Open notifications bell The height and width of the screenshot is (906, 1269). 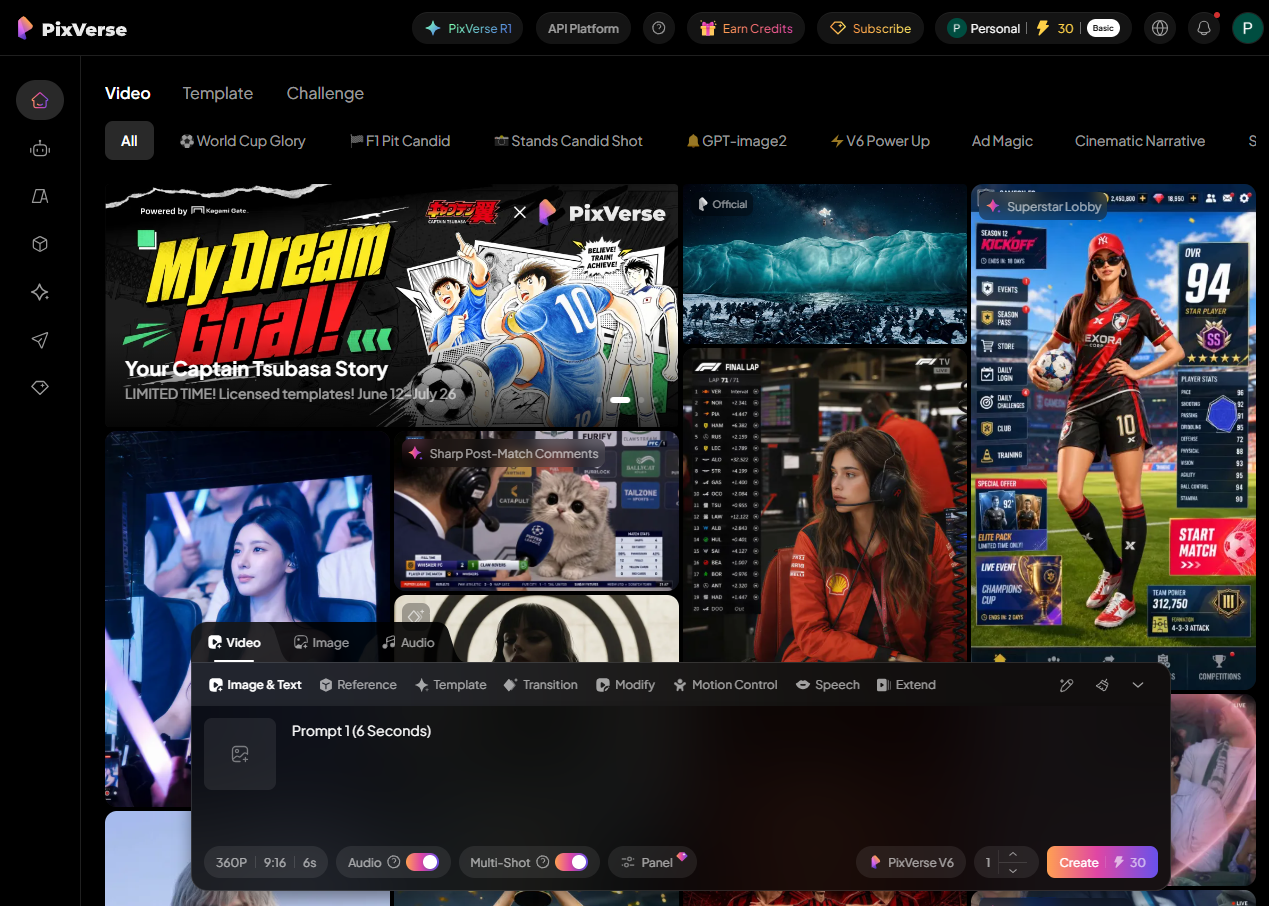pos(1204,28)
